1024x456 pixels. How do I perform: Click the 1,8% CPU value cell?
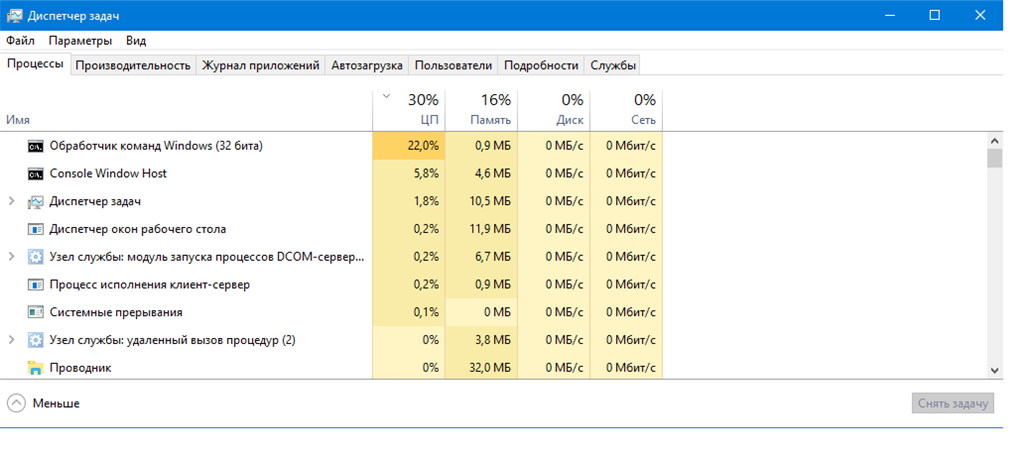[409, 201]
